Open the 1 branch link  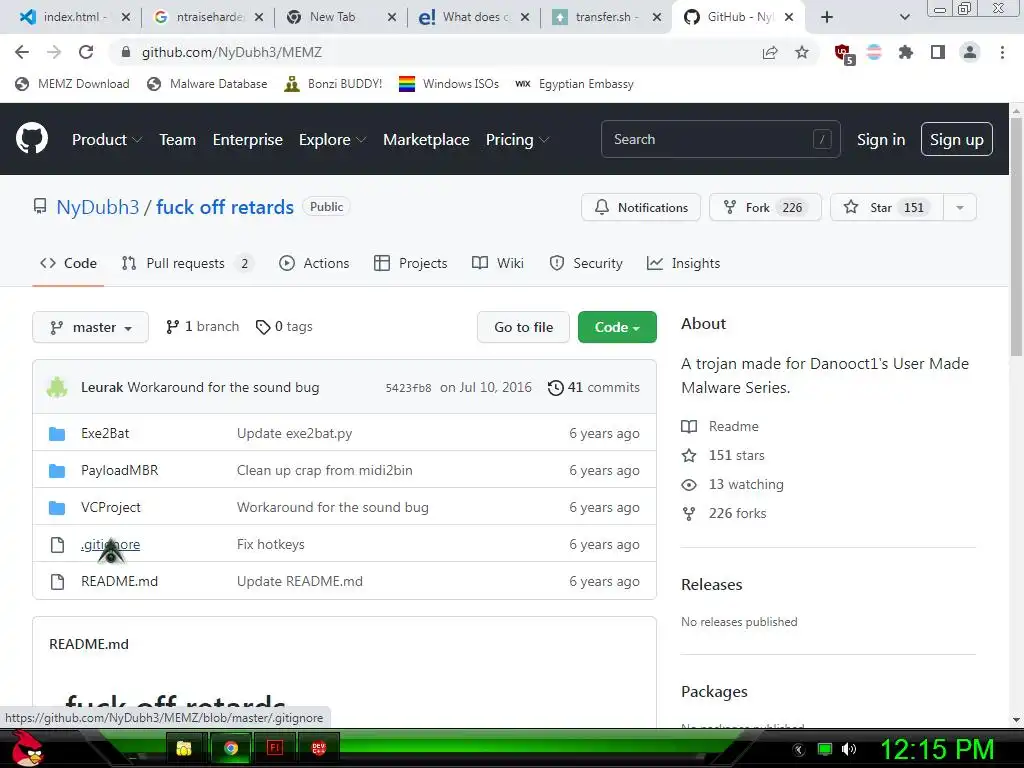point(202,327)
